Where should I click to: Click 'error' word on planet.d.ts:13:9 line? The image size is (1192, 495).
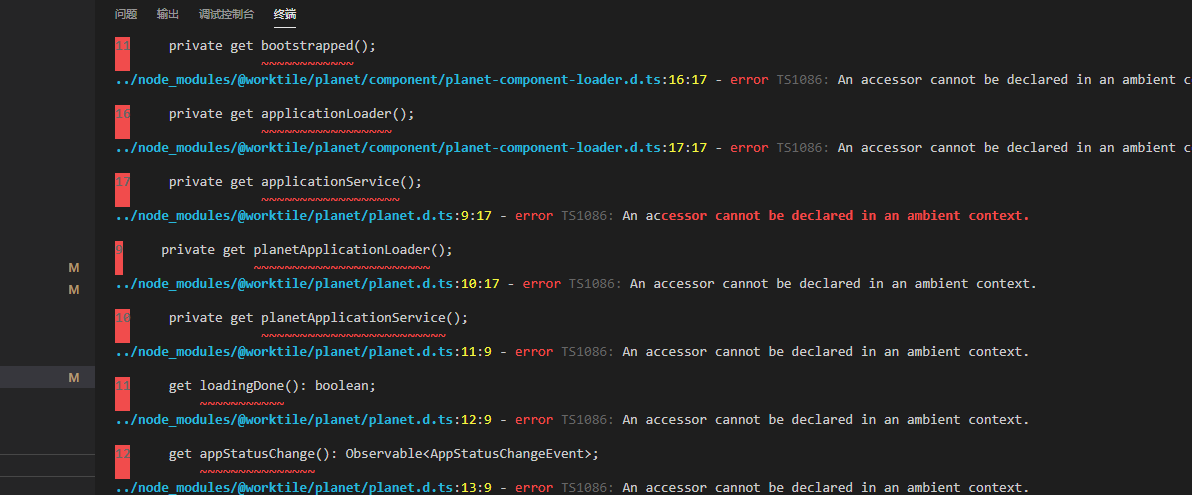point(534,487)
